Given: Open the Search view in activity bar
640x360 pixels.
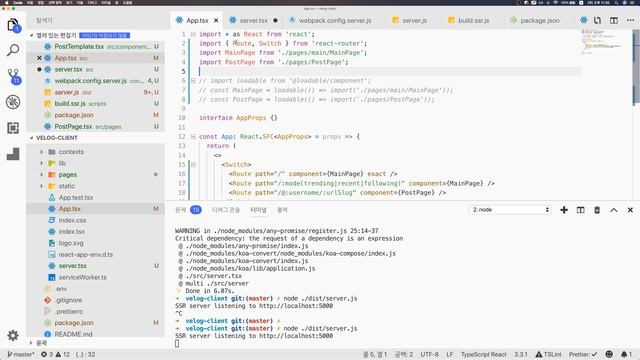Looking at the screenshot, I should pyautogui.click(x=13, y=51).
